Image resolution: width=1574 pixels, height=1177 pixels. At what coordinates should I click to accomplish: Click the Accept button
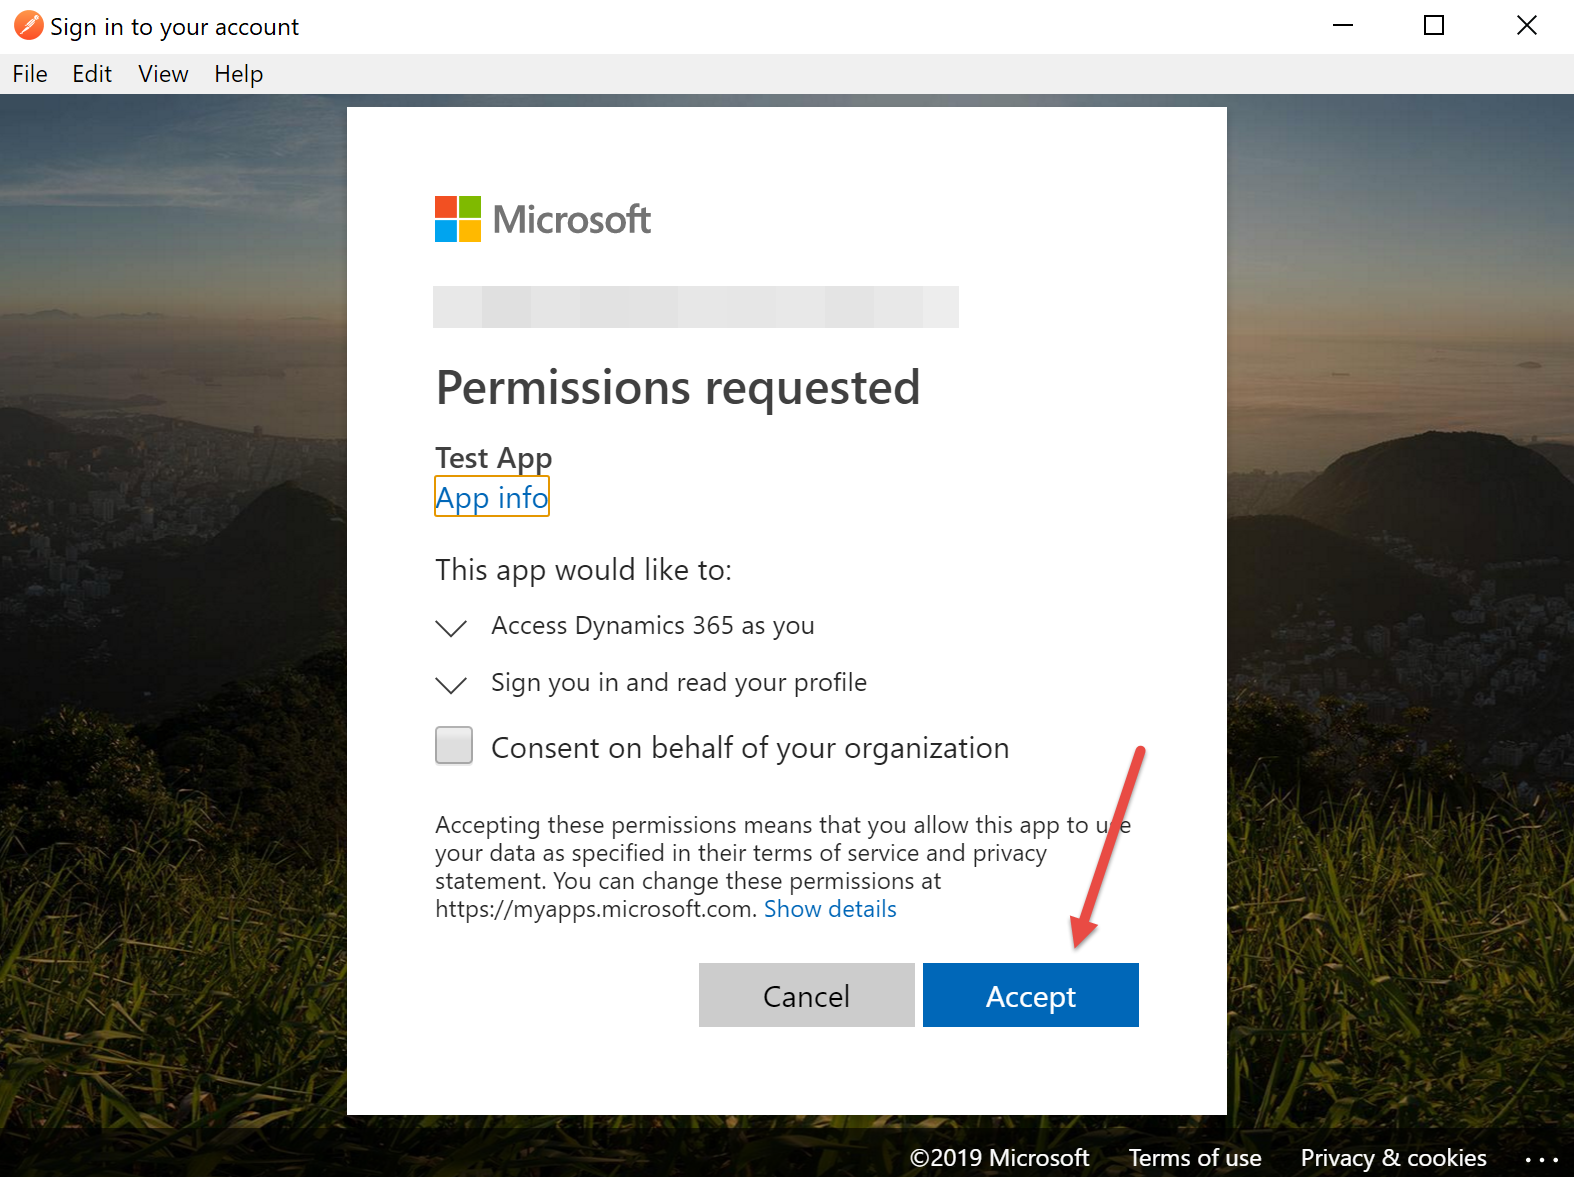(x=1030, y=995)
